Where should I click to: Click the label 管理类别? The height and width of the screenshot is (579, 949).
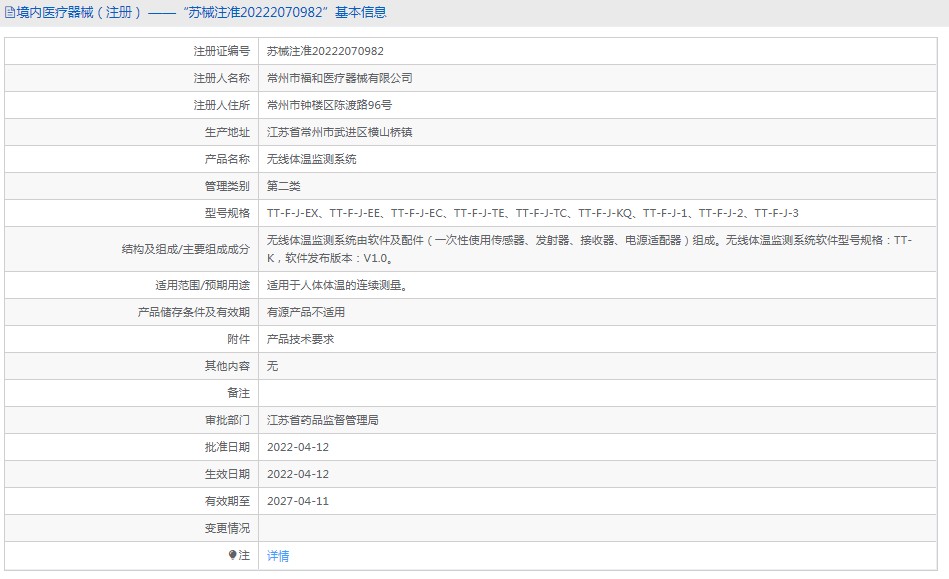[227, 186]
